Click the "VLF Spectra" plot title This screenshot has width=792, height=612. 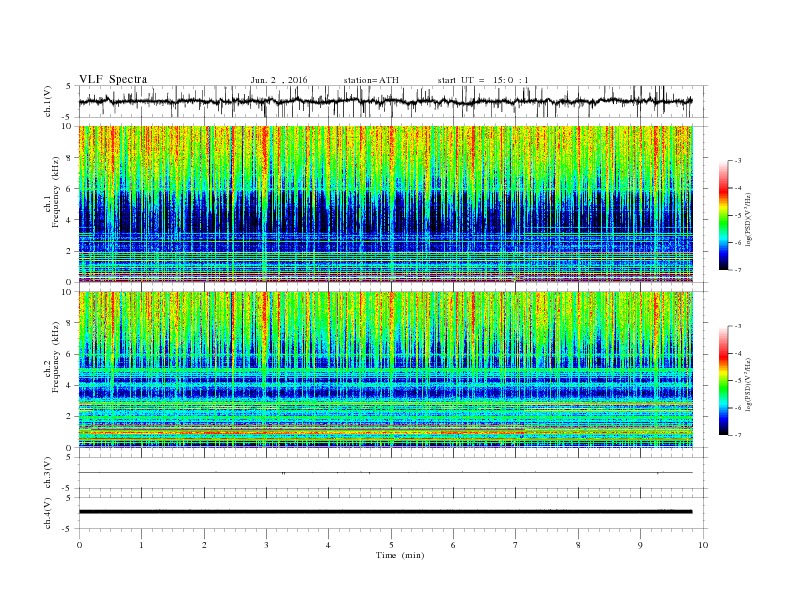pyautogui.click(x=113, y=79)
